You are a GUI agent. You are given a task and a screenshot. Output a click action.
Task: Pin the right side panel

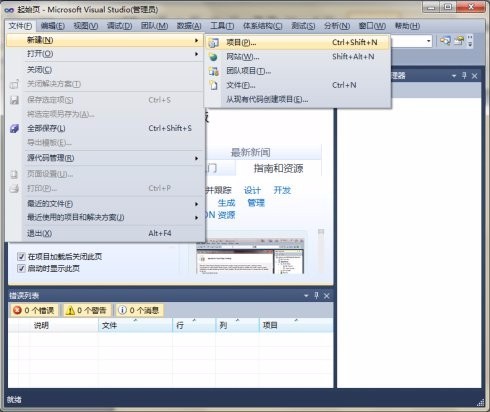pos(464,76)
